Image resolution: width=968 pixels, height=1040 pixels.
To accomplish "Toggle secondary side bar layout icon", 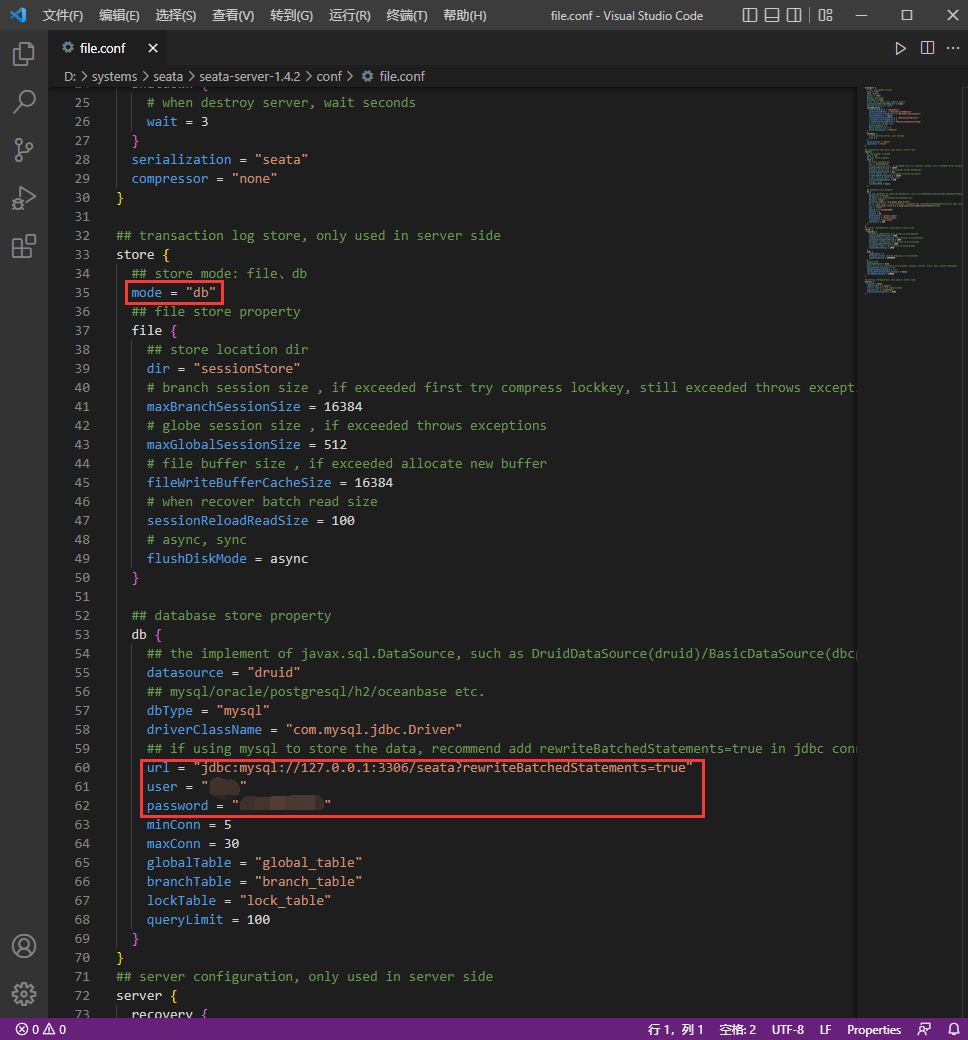I will pos(794,15).
